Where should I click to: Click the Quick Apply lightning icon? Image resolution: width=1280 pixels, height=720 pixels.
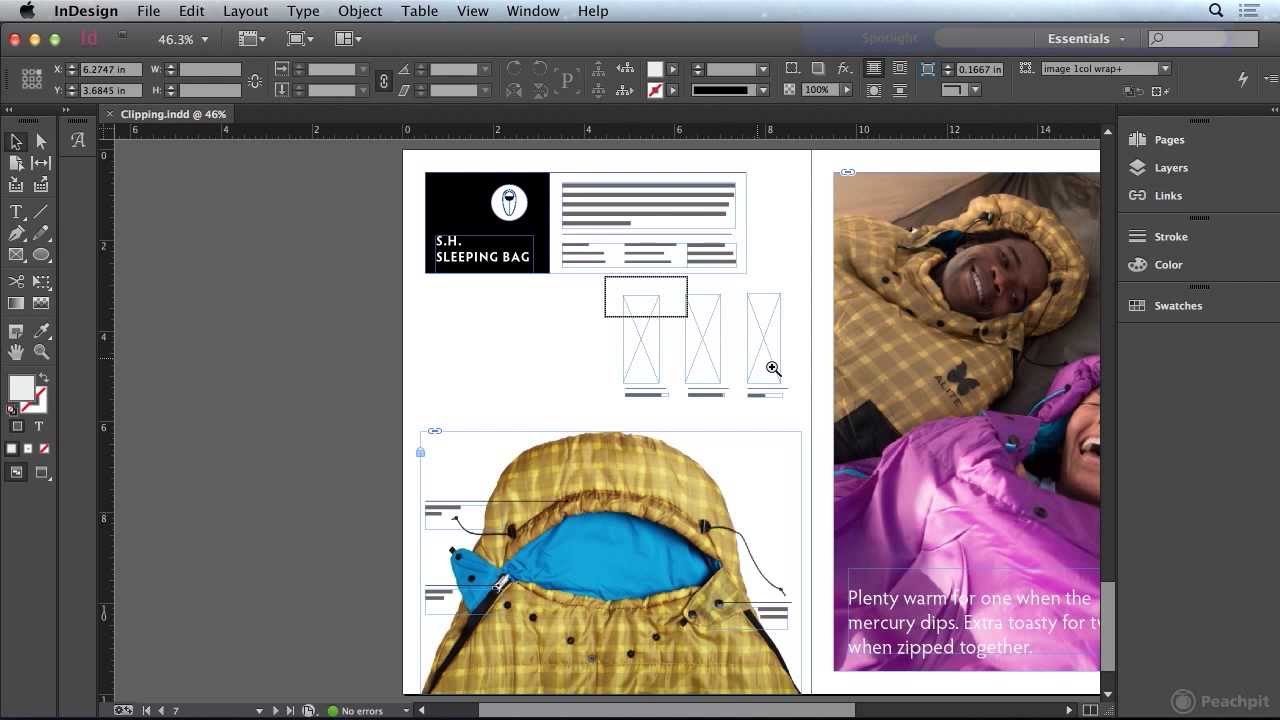(1243, 79)
